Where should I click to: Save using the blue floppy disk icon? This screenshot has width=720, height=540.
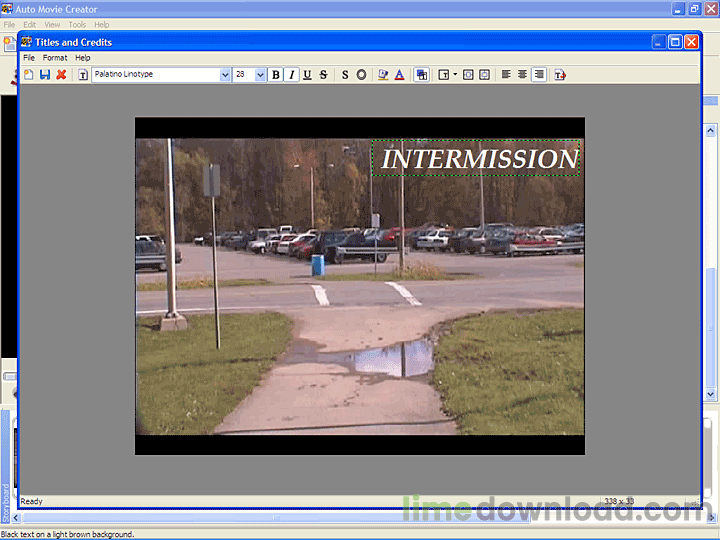45,74
